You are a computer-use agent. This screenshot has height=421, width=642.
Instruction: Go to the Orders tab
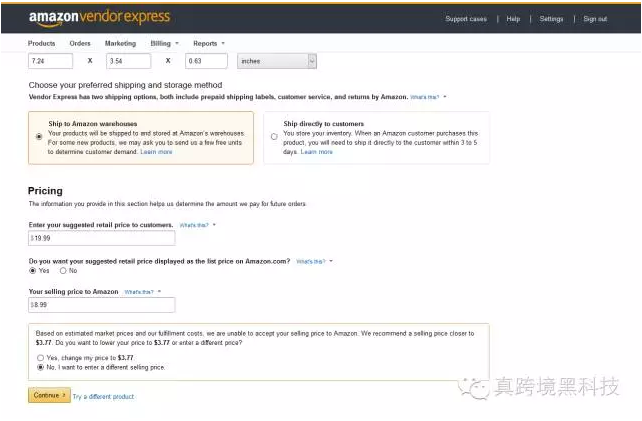80,43
